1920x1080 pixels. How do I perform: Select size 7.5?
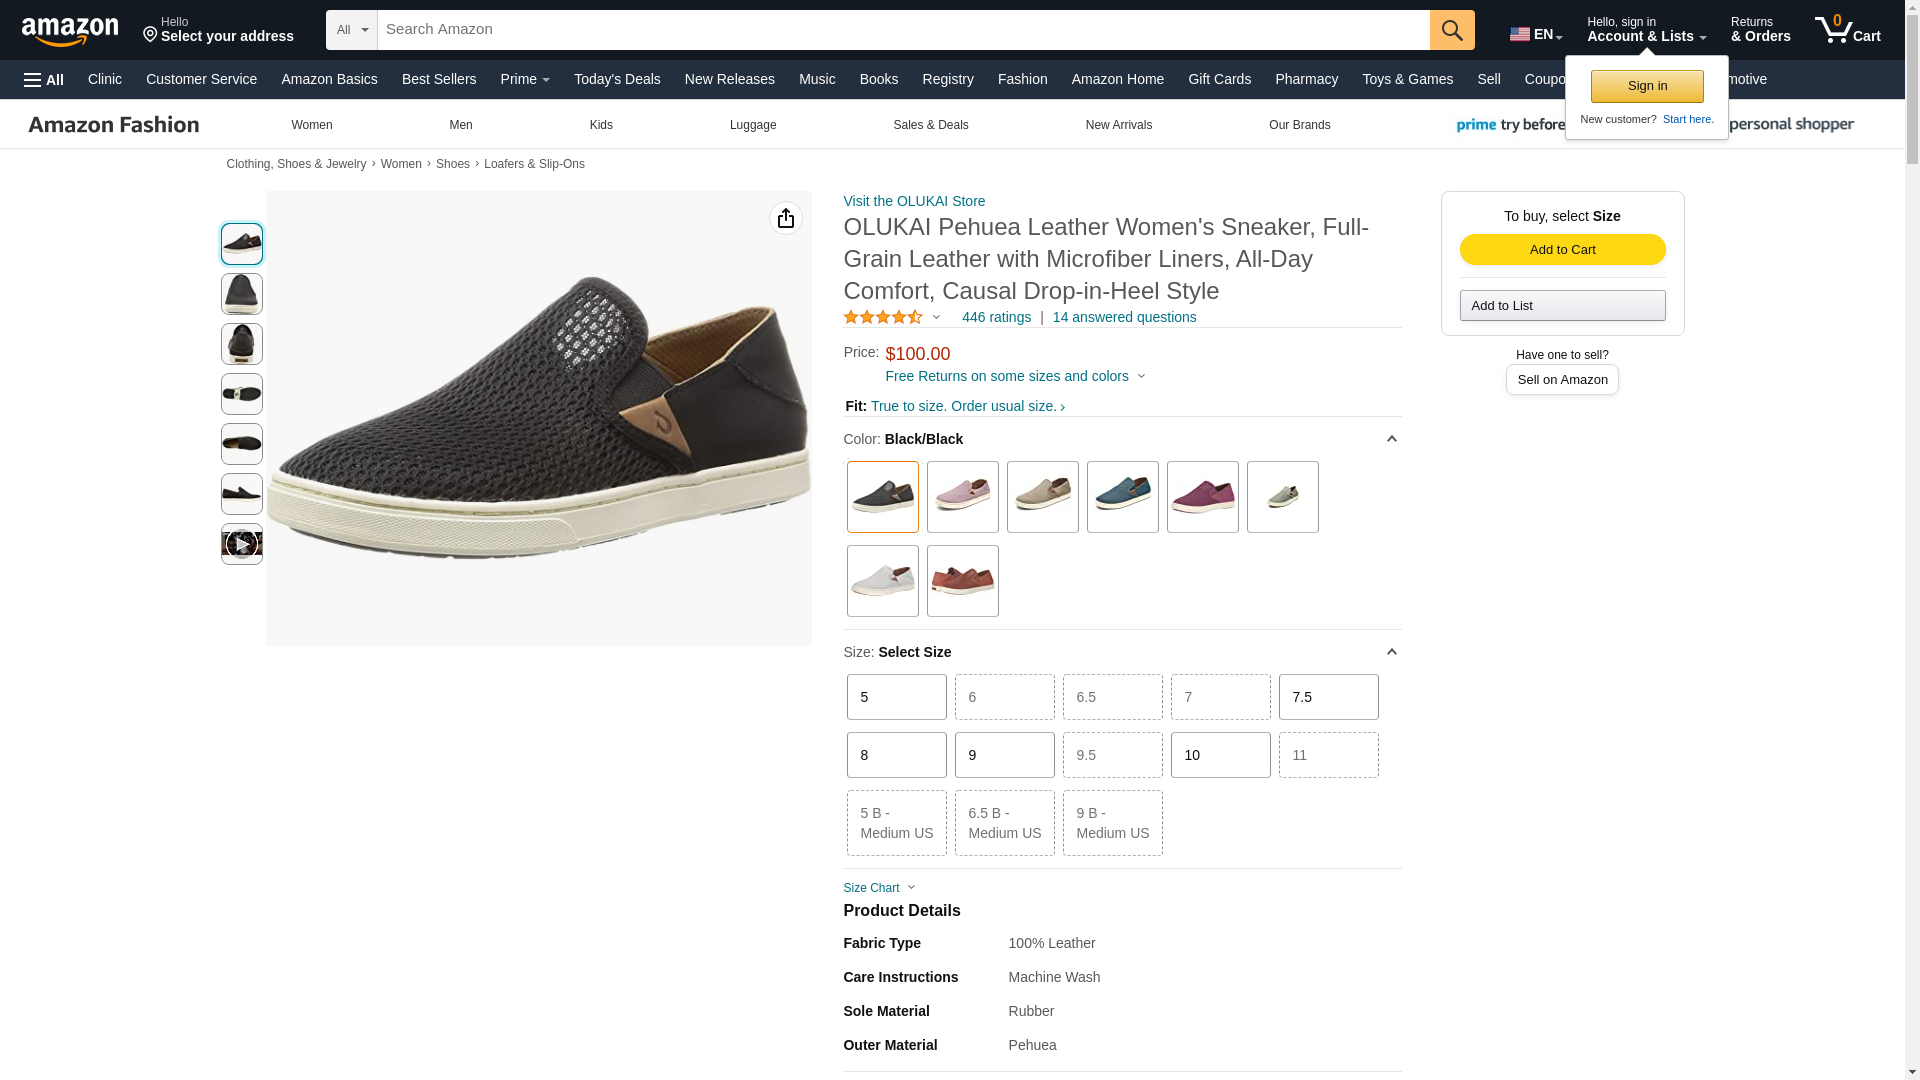coord(1327,697)
